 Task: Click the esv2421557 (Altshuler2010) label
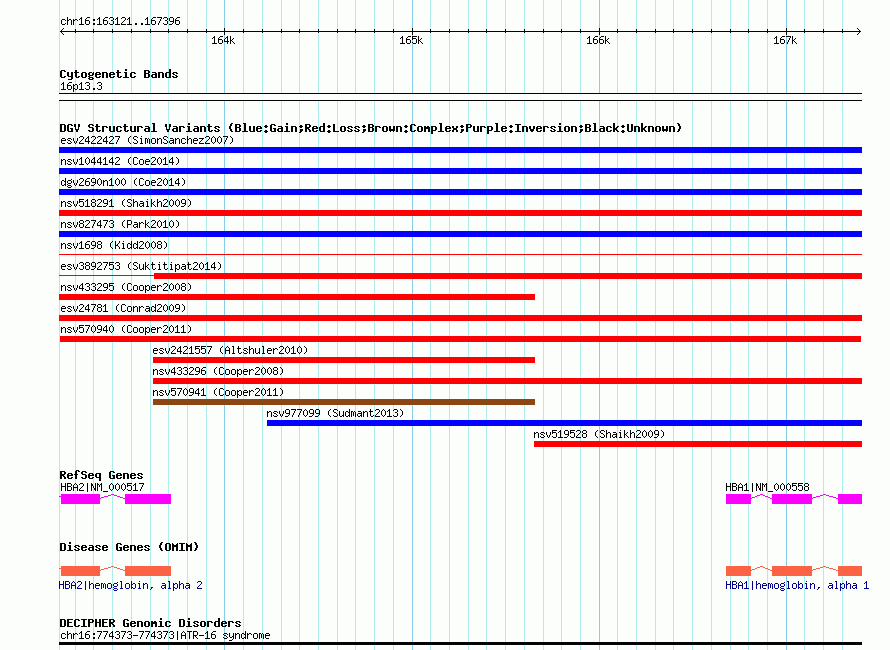230,350
